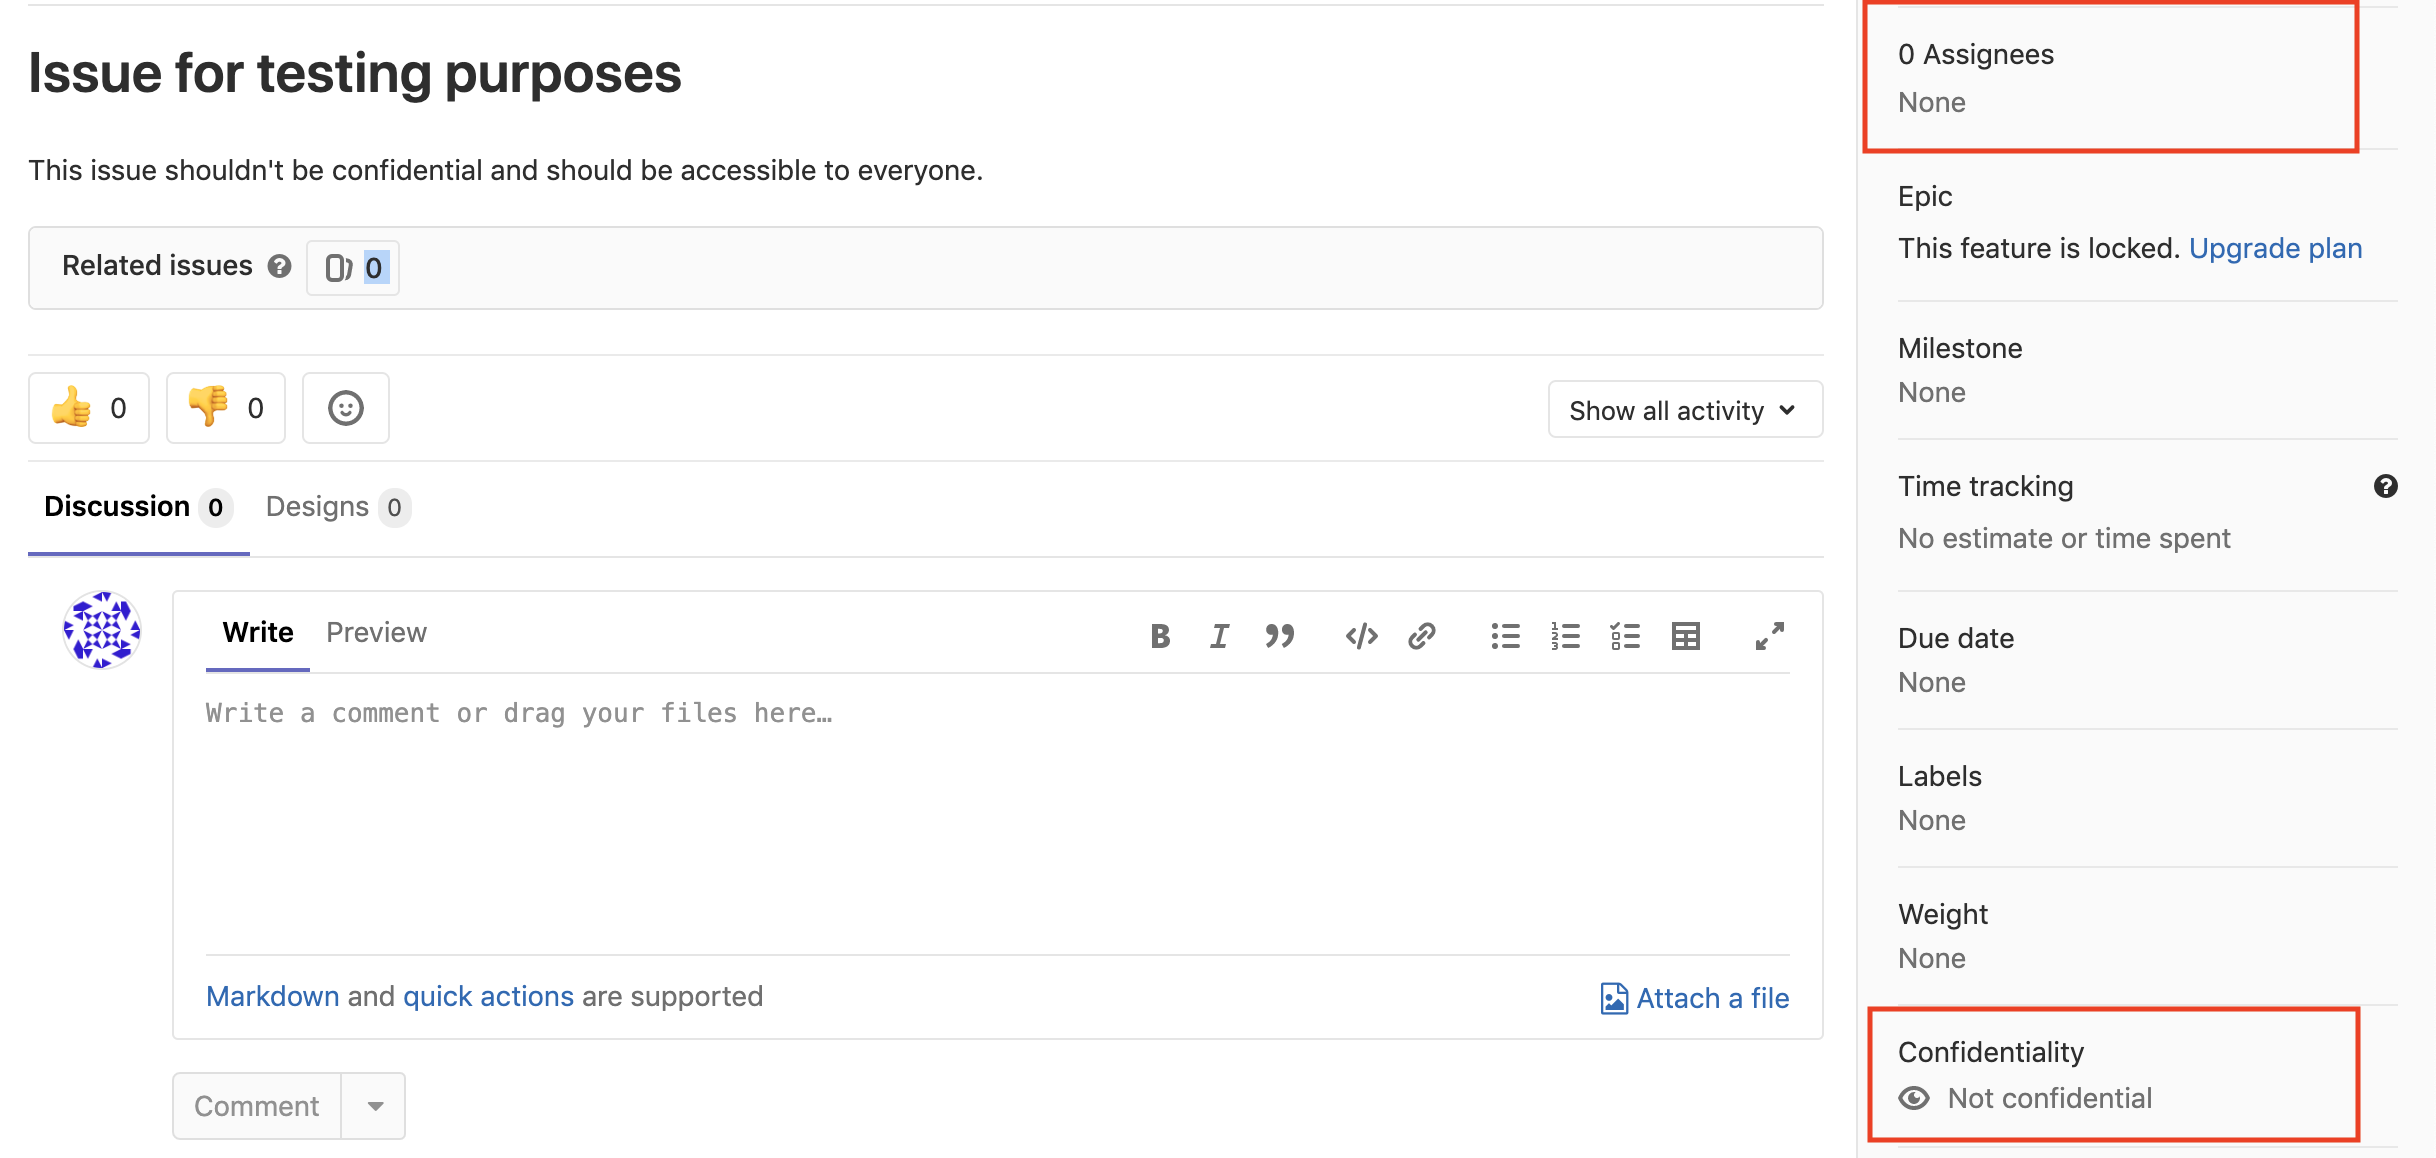
Task: Click the confidentiality eye icon
Action: (x=1914, y=1098)
